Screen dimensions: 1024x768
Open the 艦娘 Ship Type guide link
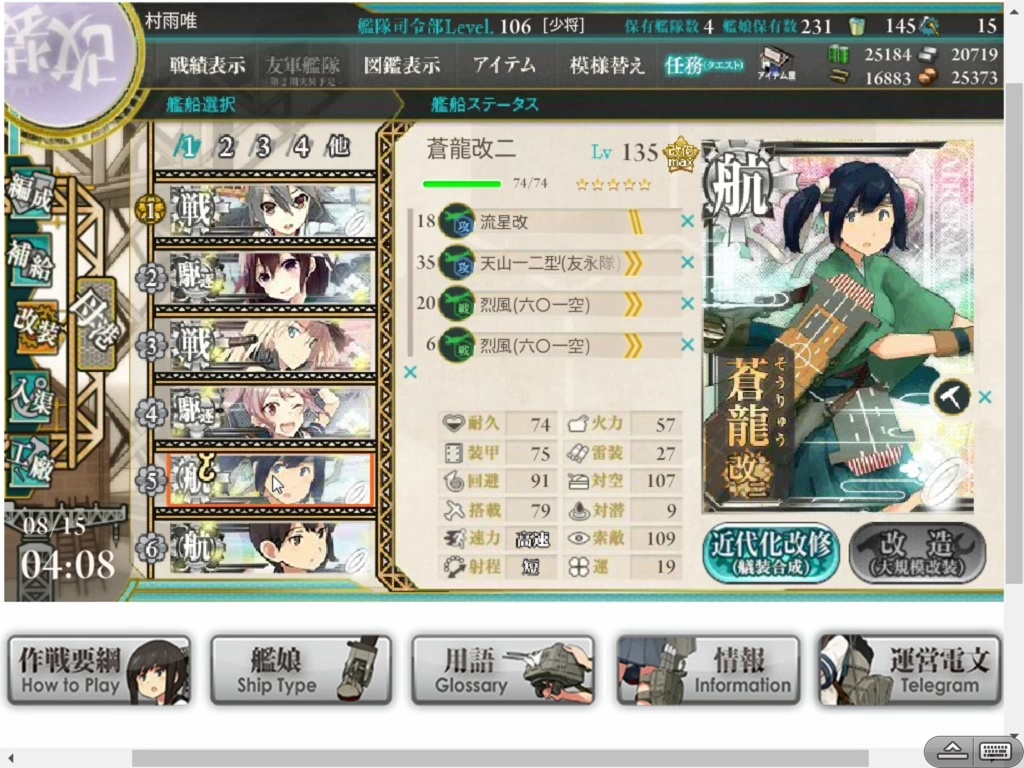point(301,670)
